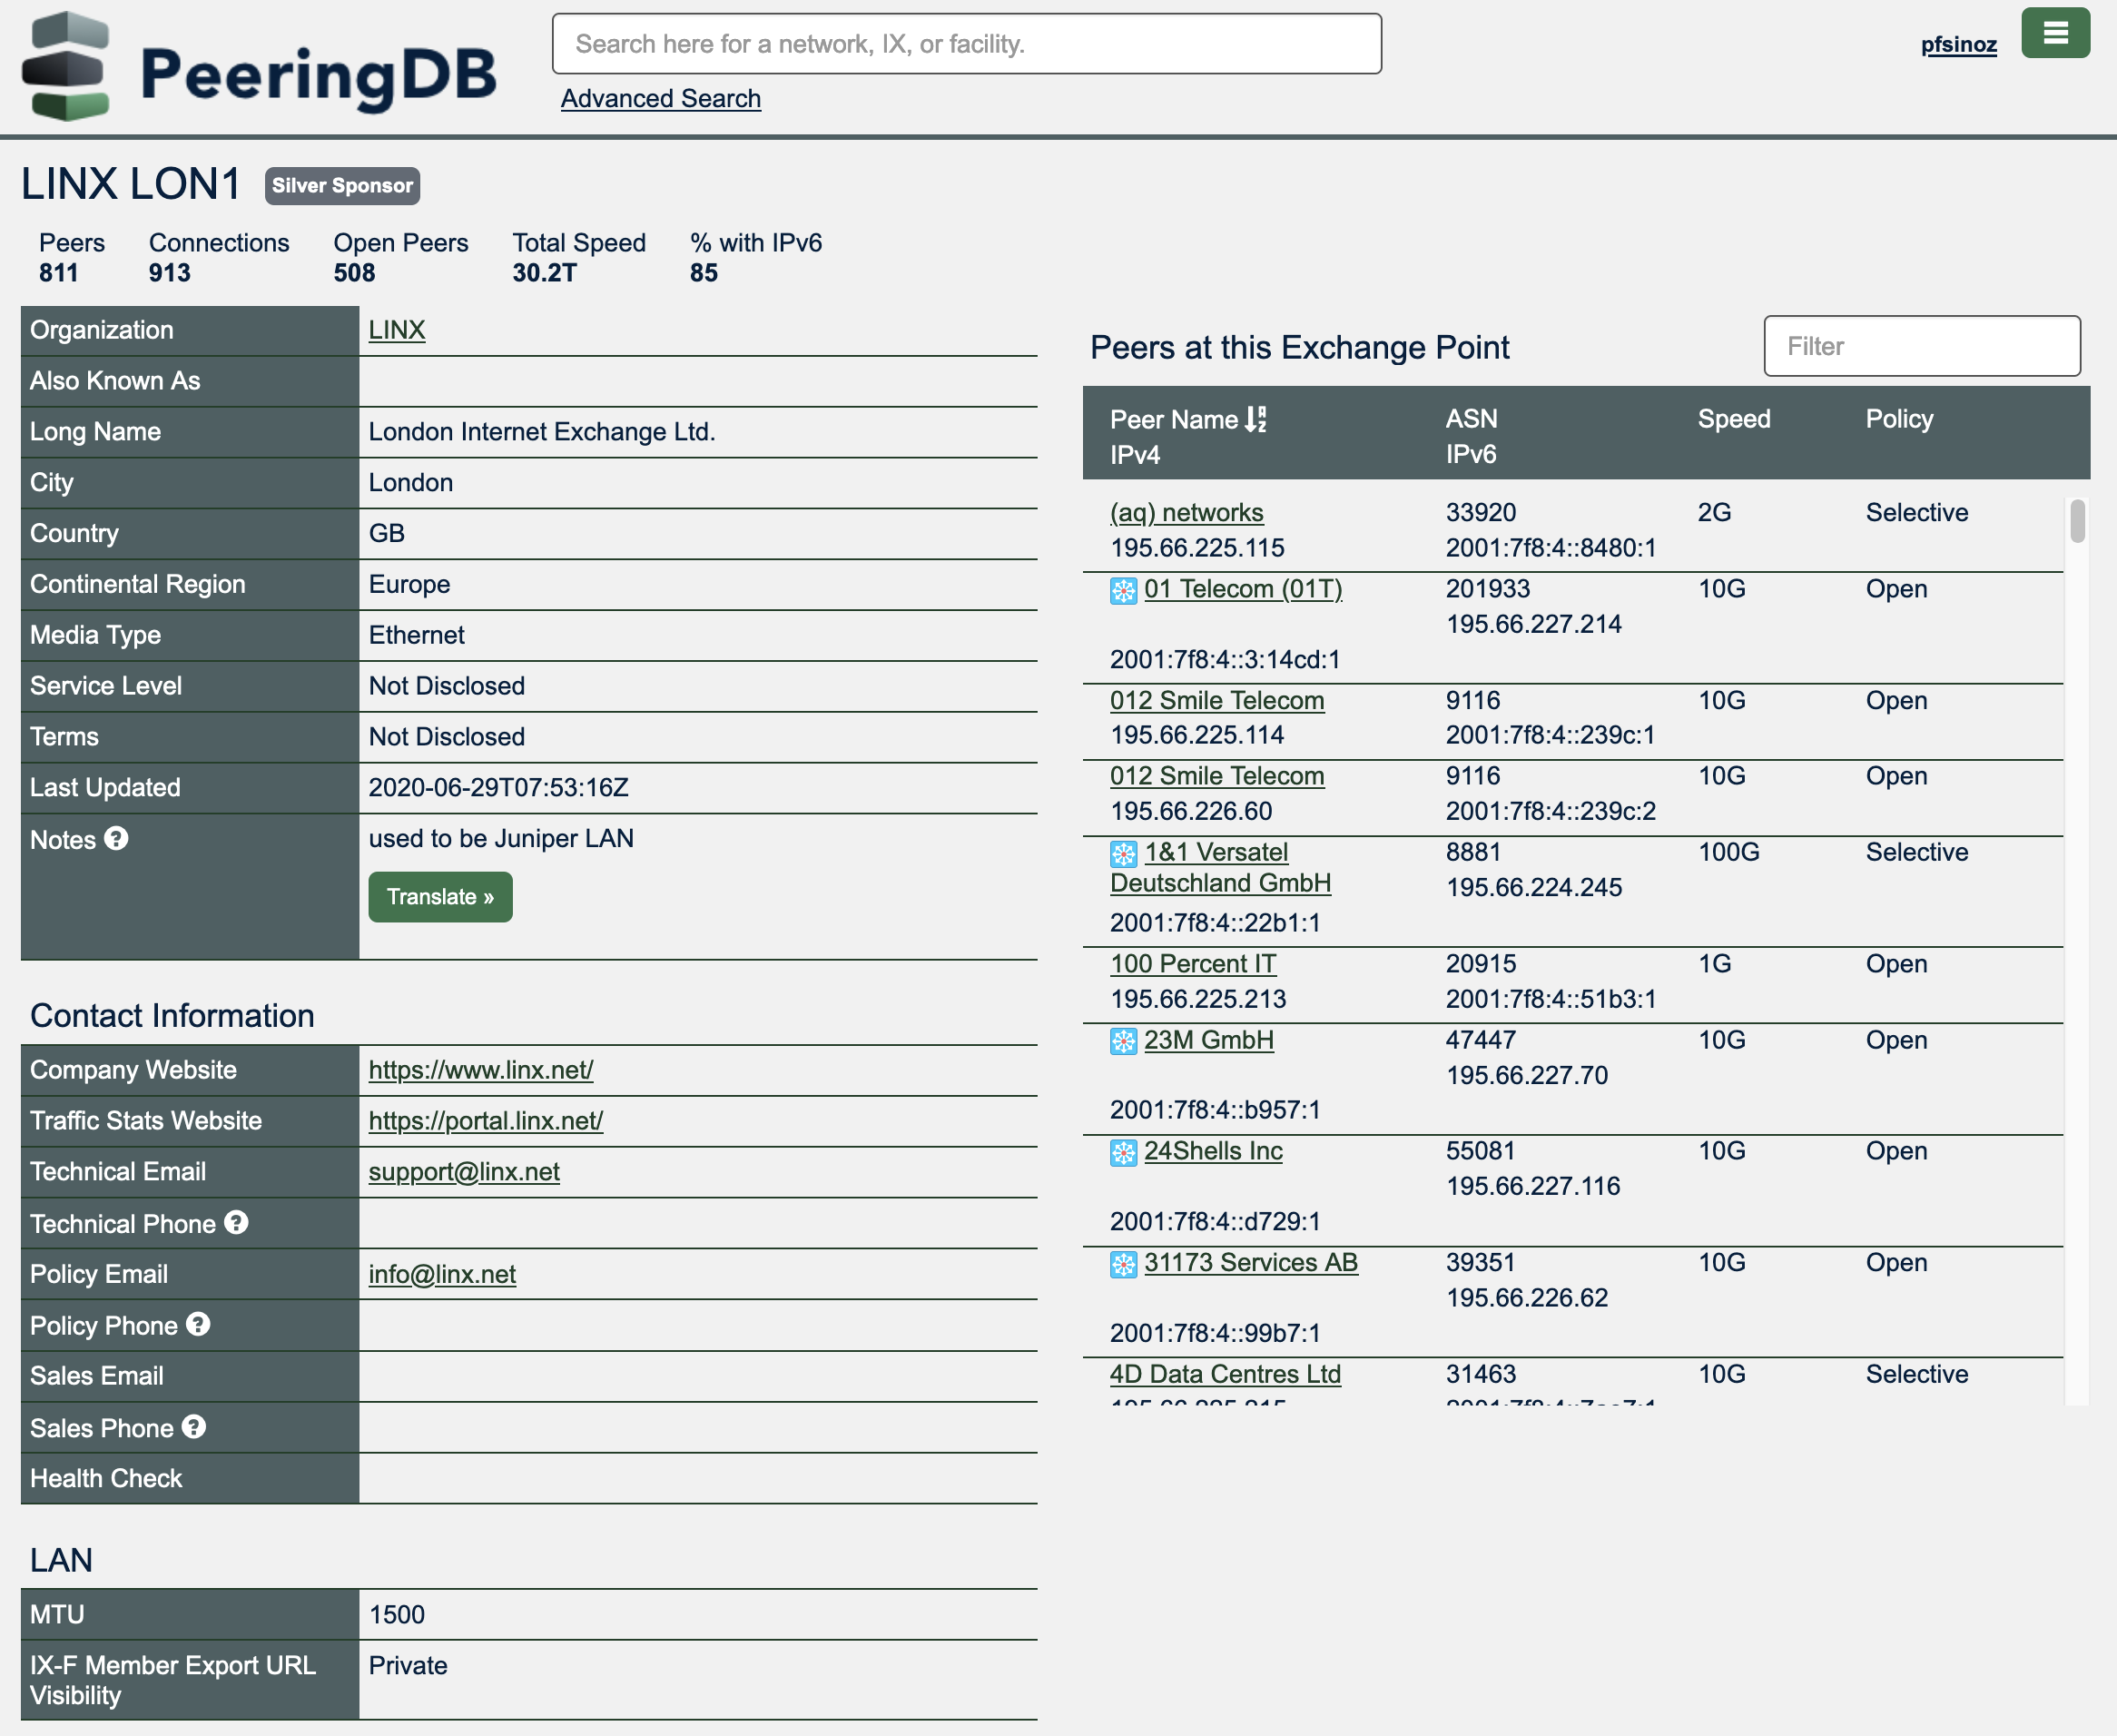Open the pfsinoz user profile link
2117x1736 pixels.
pyautogui.click(x=1958, y=44)
